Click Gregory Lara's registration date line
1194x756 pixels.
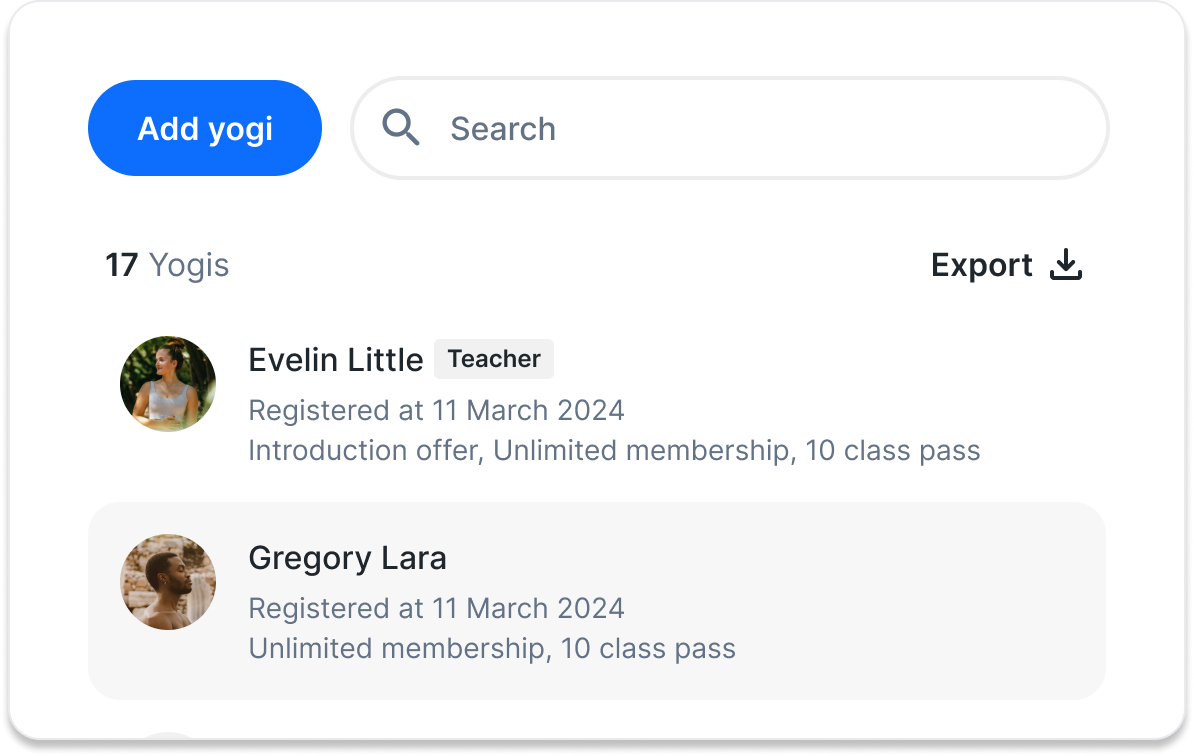coord(436,608)
